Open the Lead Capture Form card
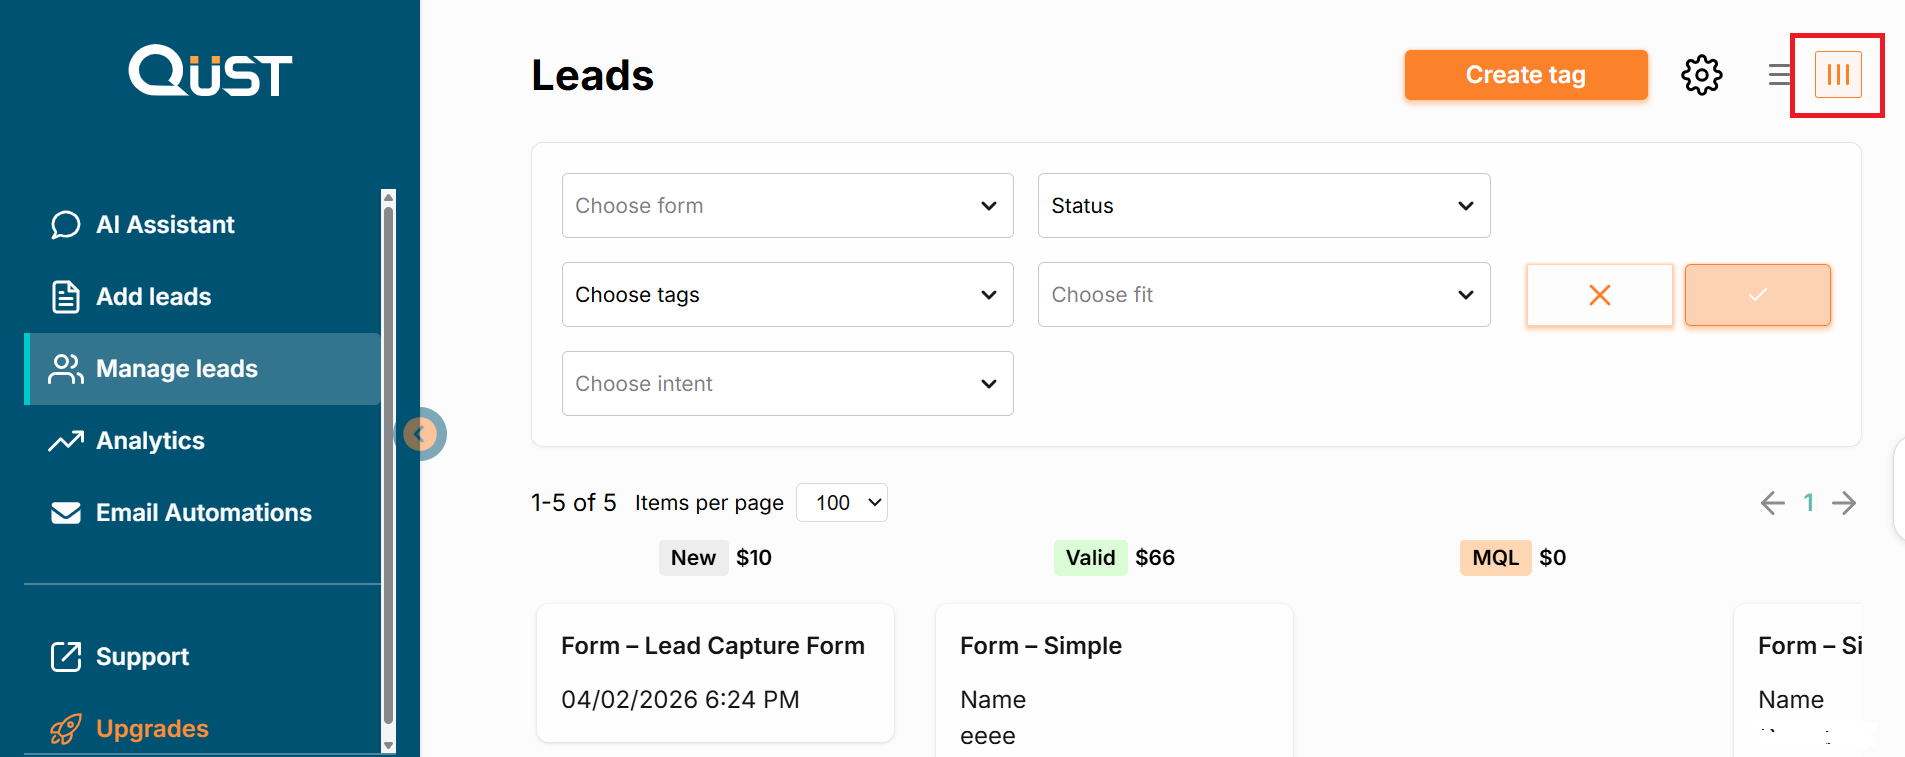1905x757 pixels. click(714, 672)
